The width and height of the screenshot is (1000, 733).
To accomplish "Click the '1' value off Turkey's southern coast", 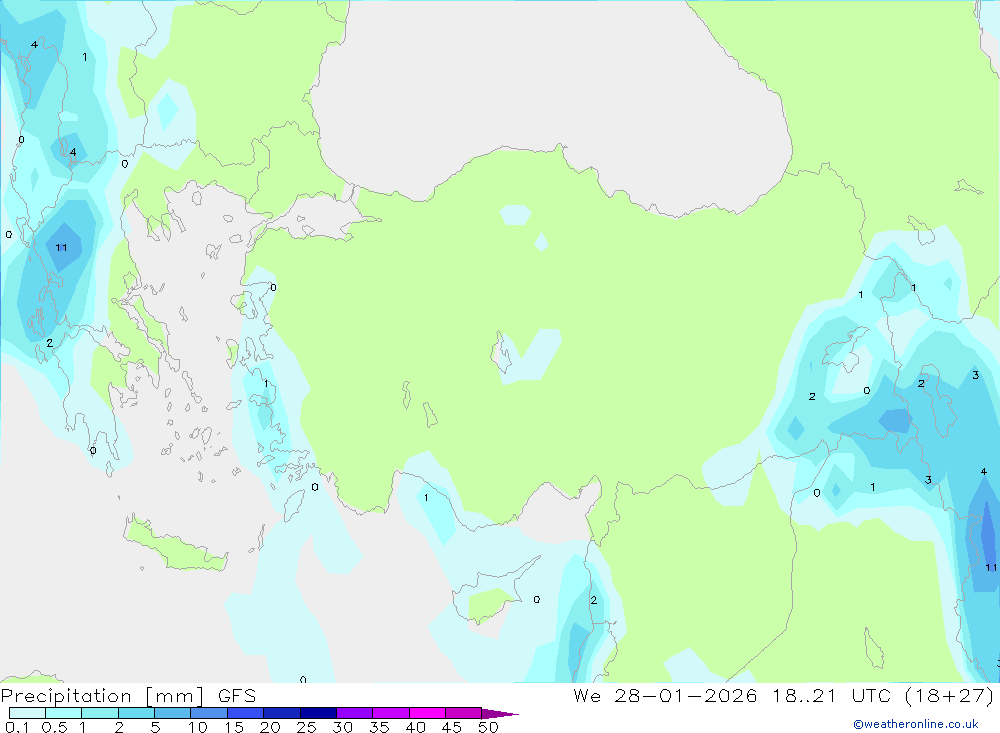I will coord(426,498).
